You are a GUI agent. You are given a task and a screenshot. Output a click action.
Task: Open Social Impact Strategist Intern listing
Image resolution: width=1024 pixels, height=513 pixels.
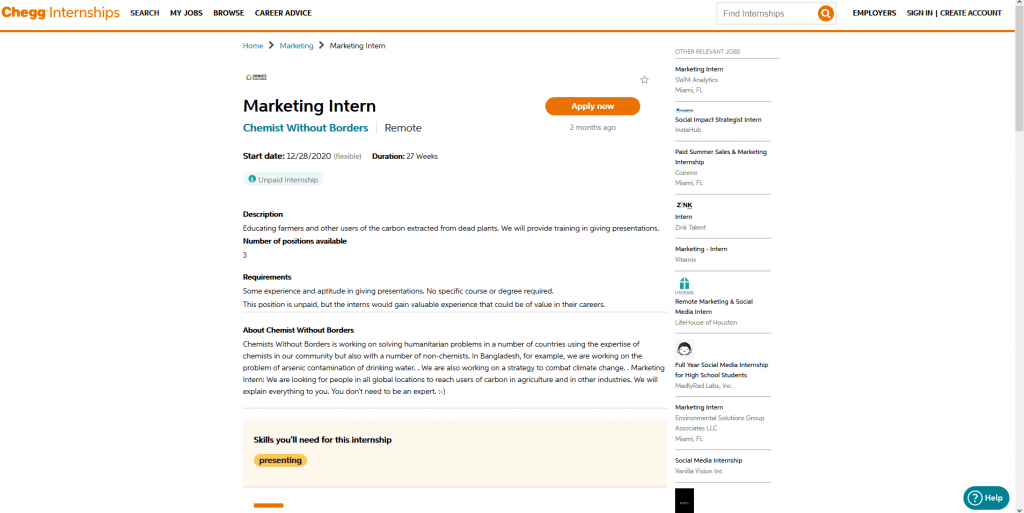[x=717, y=119]
